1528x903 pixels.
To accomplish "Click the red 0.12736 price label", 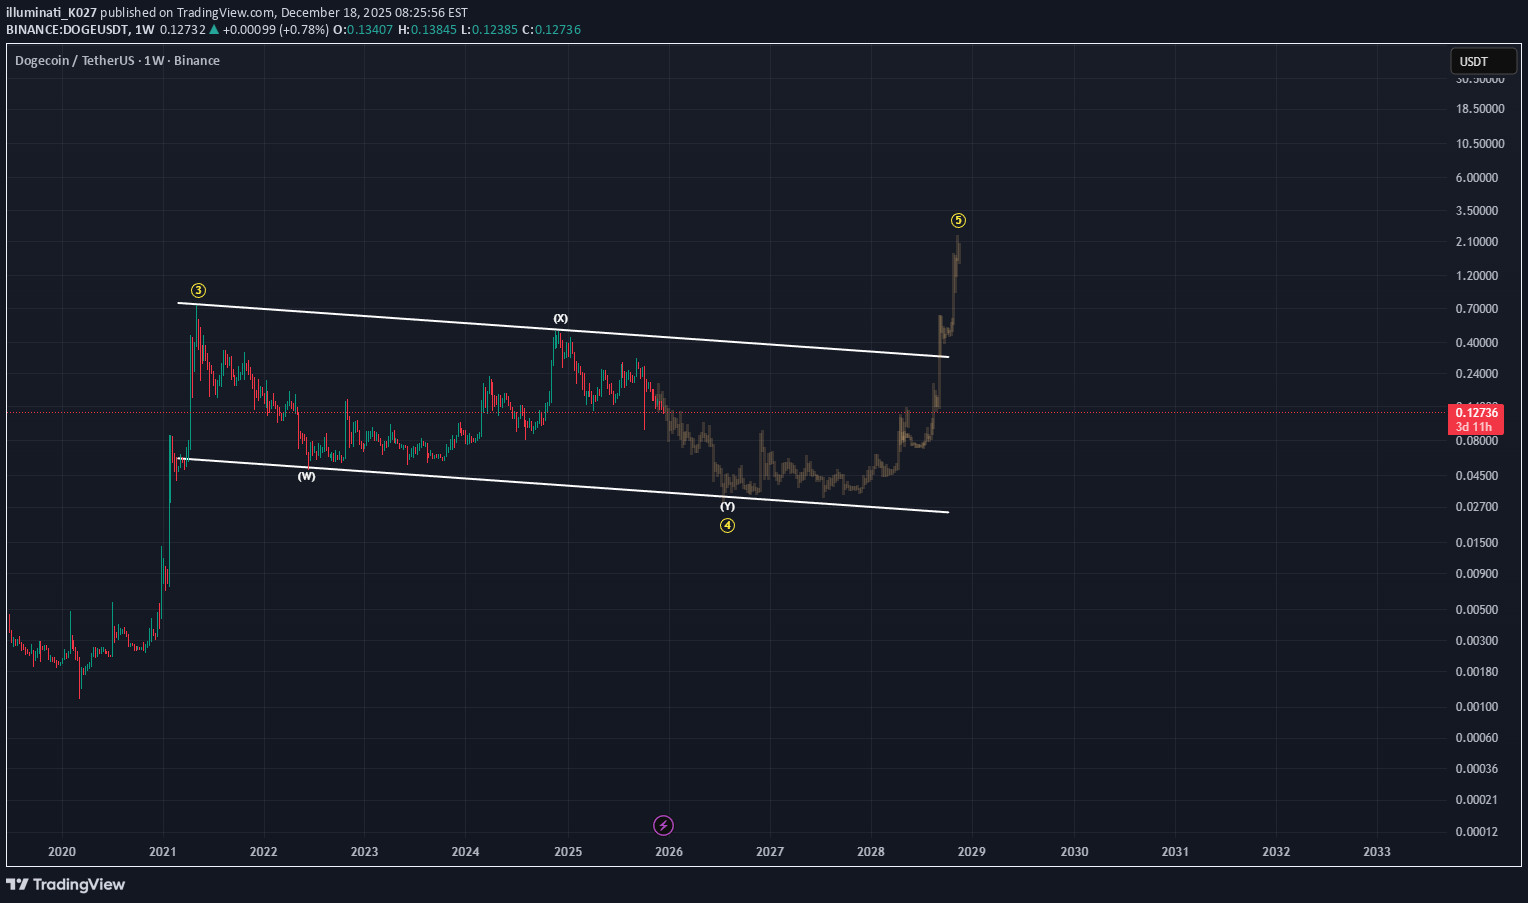I will 1476,412.
